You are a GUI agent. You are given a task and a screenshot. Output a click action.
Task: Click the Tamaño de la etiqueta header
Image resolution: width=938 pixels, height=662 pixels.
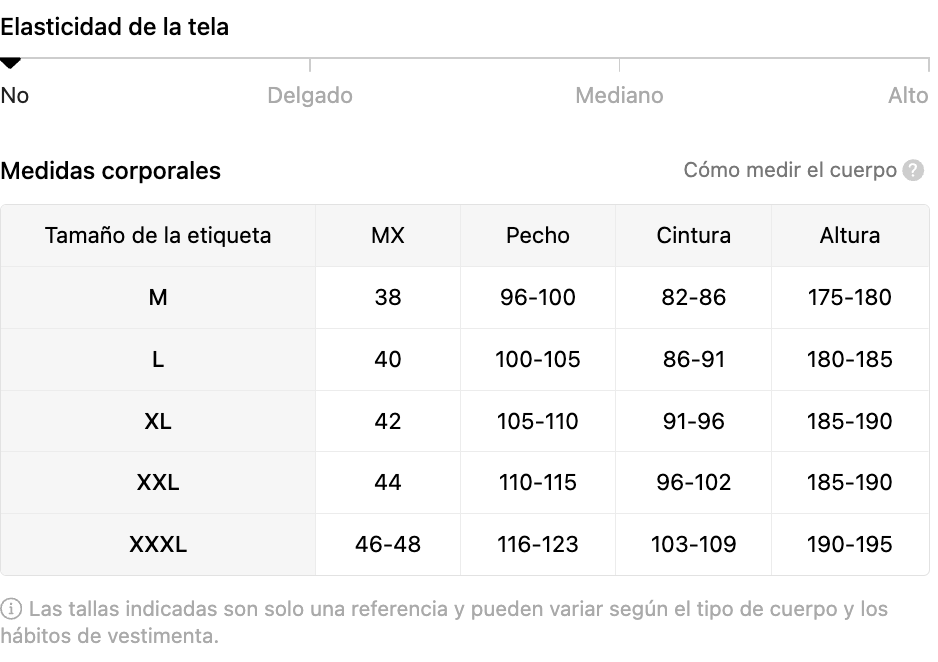(158, 236)
